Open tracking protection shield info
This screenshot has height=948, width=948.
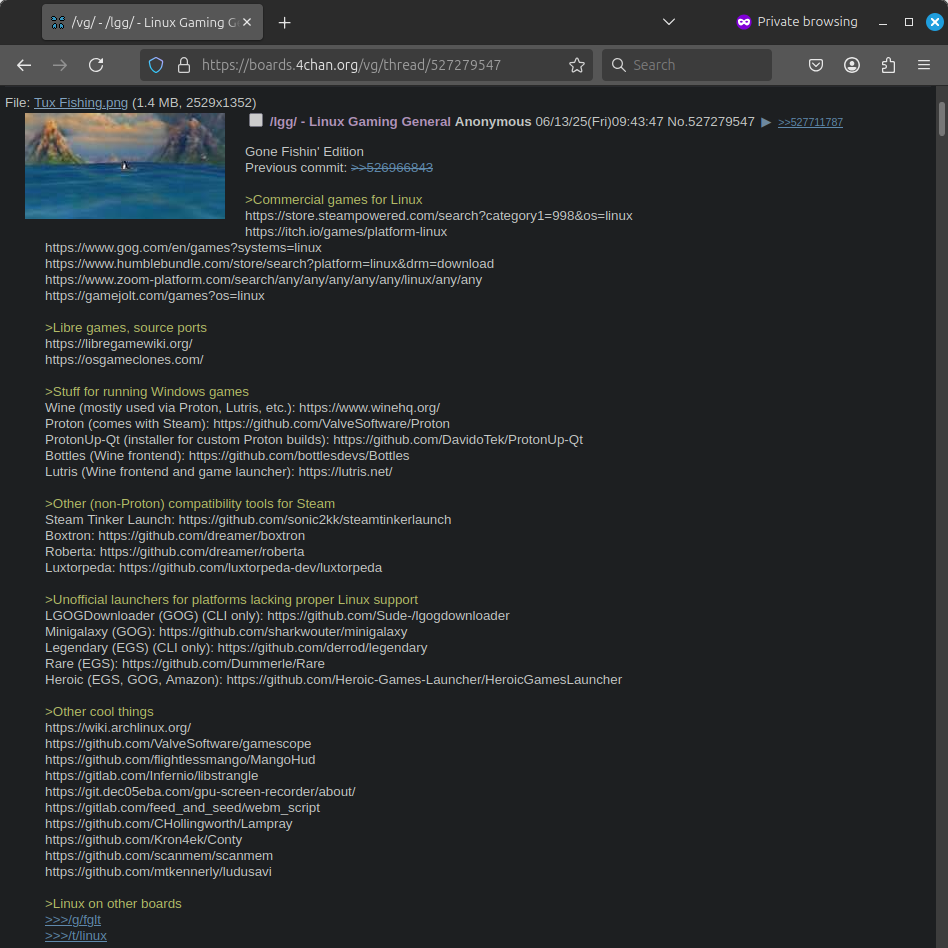coord(156,65)
